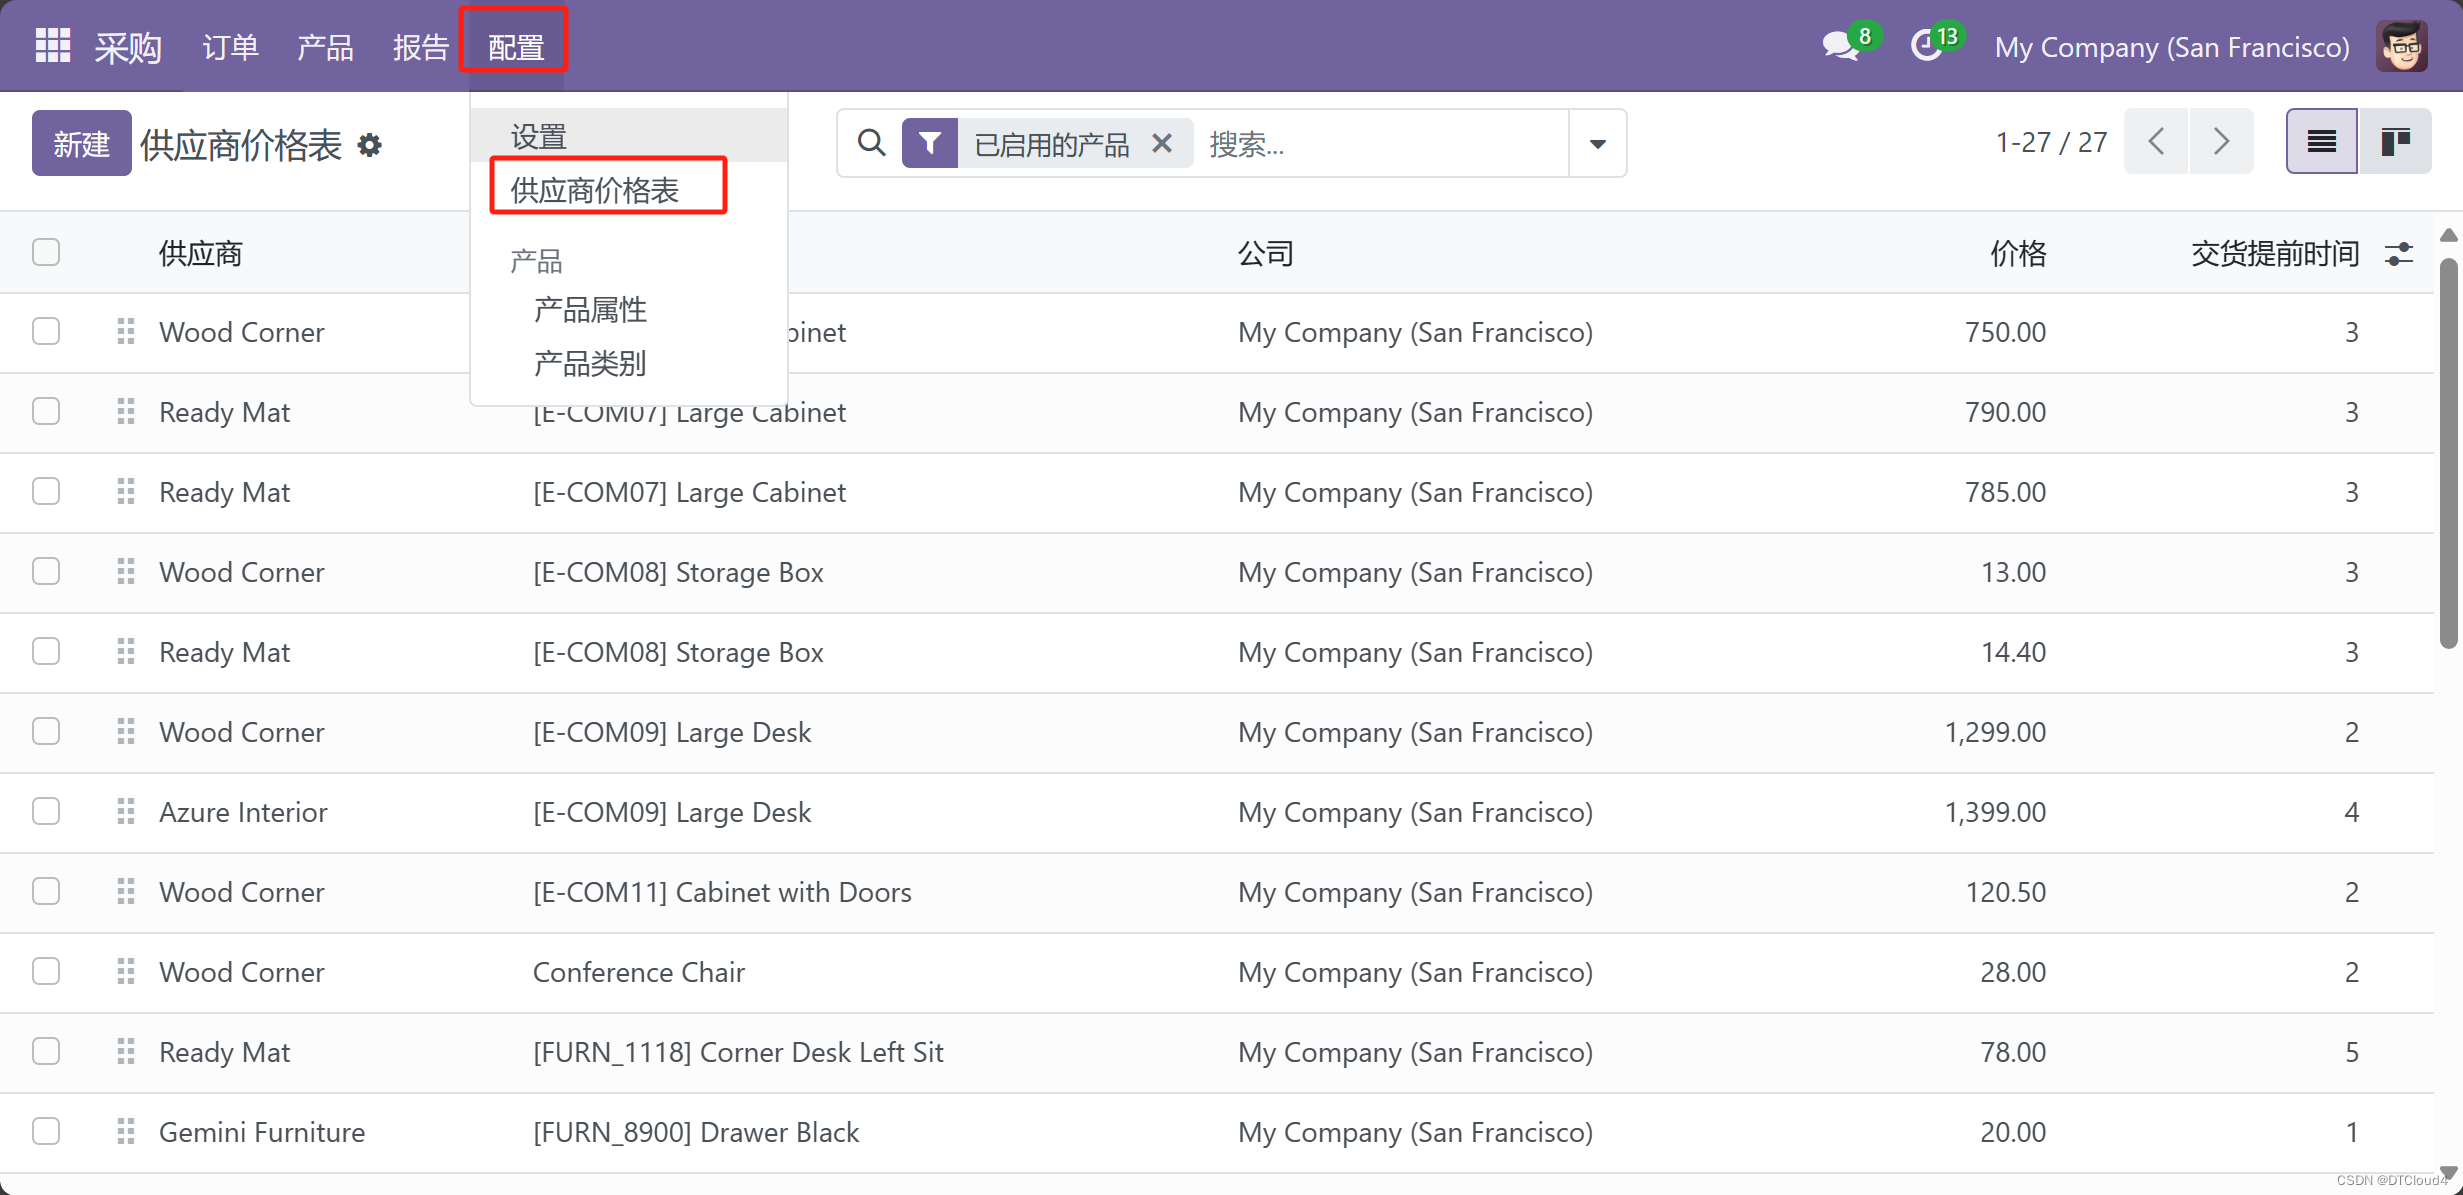
Task: Expand the search options dropdown arrow
Action: pos(1597,144)
